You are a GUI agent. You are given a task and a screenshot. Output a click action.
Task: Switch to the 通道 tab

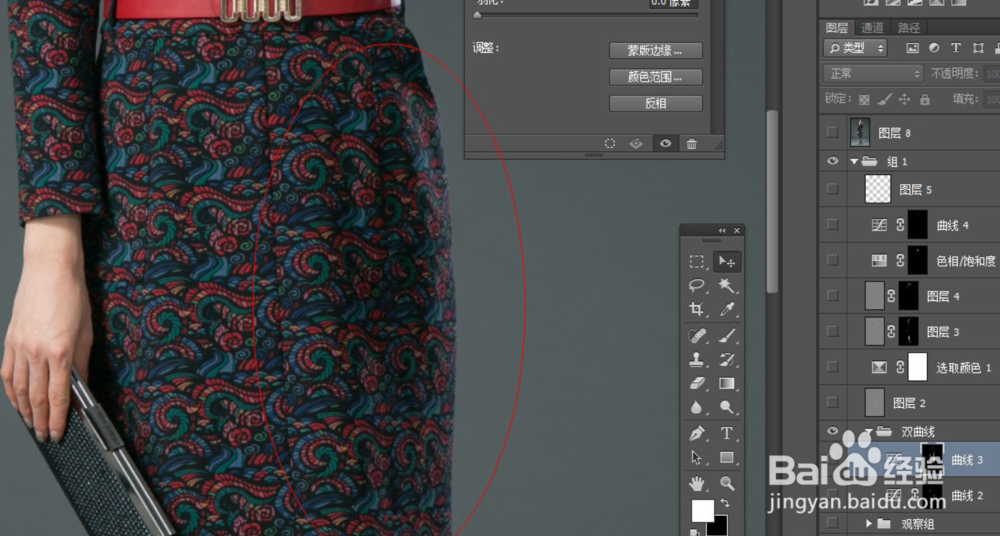872,27
